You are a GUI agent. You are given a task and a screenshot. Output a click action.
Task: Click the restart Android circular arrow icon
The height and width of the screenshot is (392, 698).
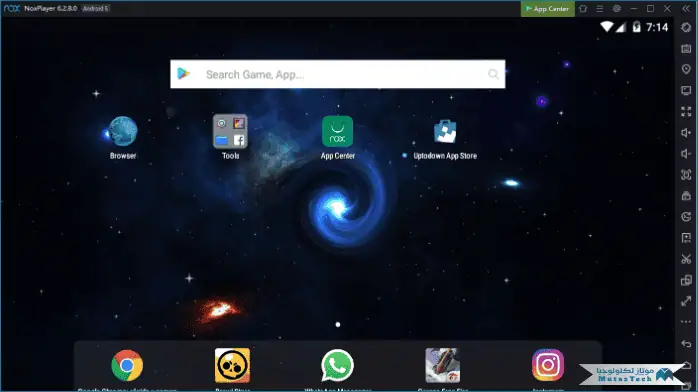(x=686, y=217)
